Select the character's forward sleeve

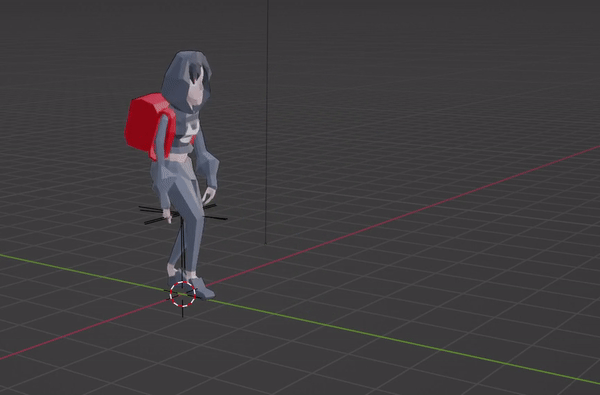207,165
